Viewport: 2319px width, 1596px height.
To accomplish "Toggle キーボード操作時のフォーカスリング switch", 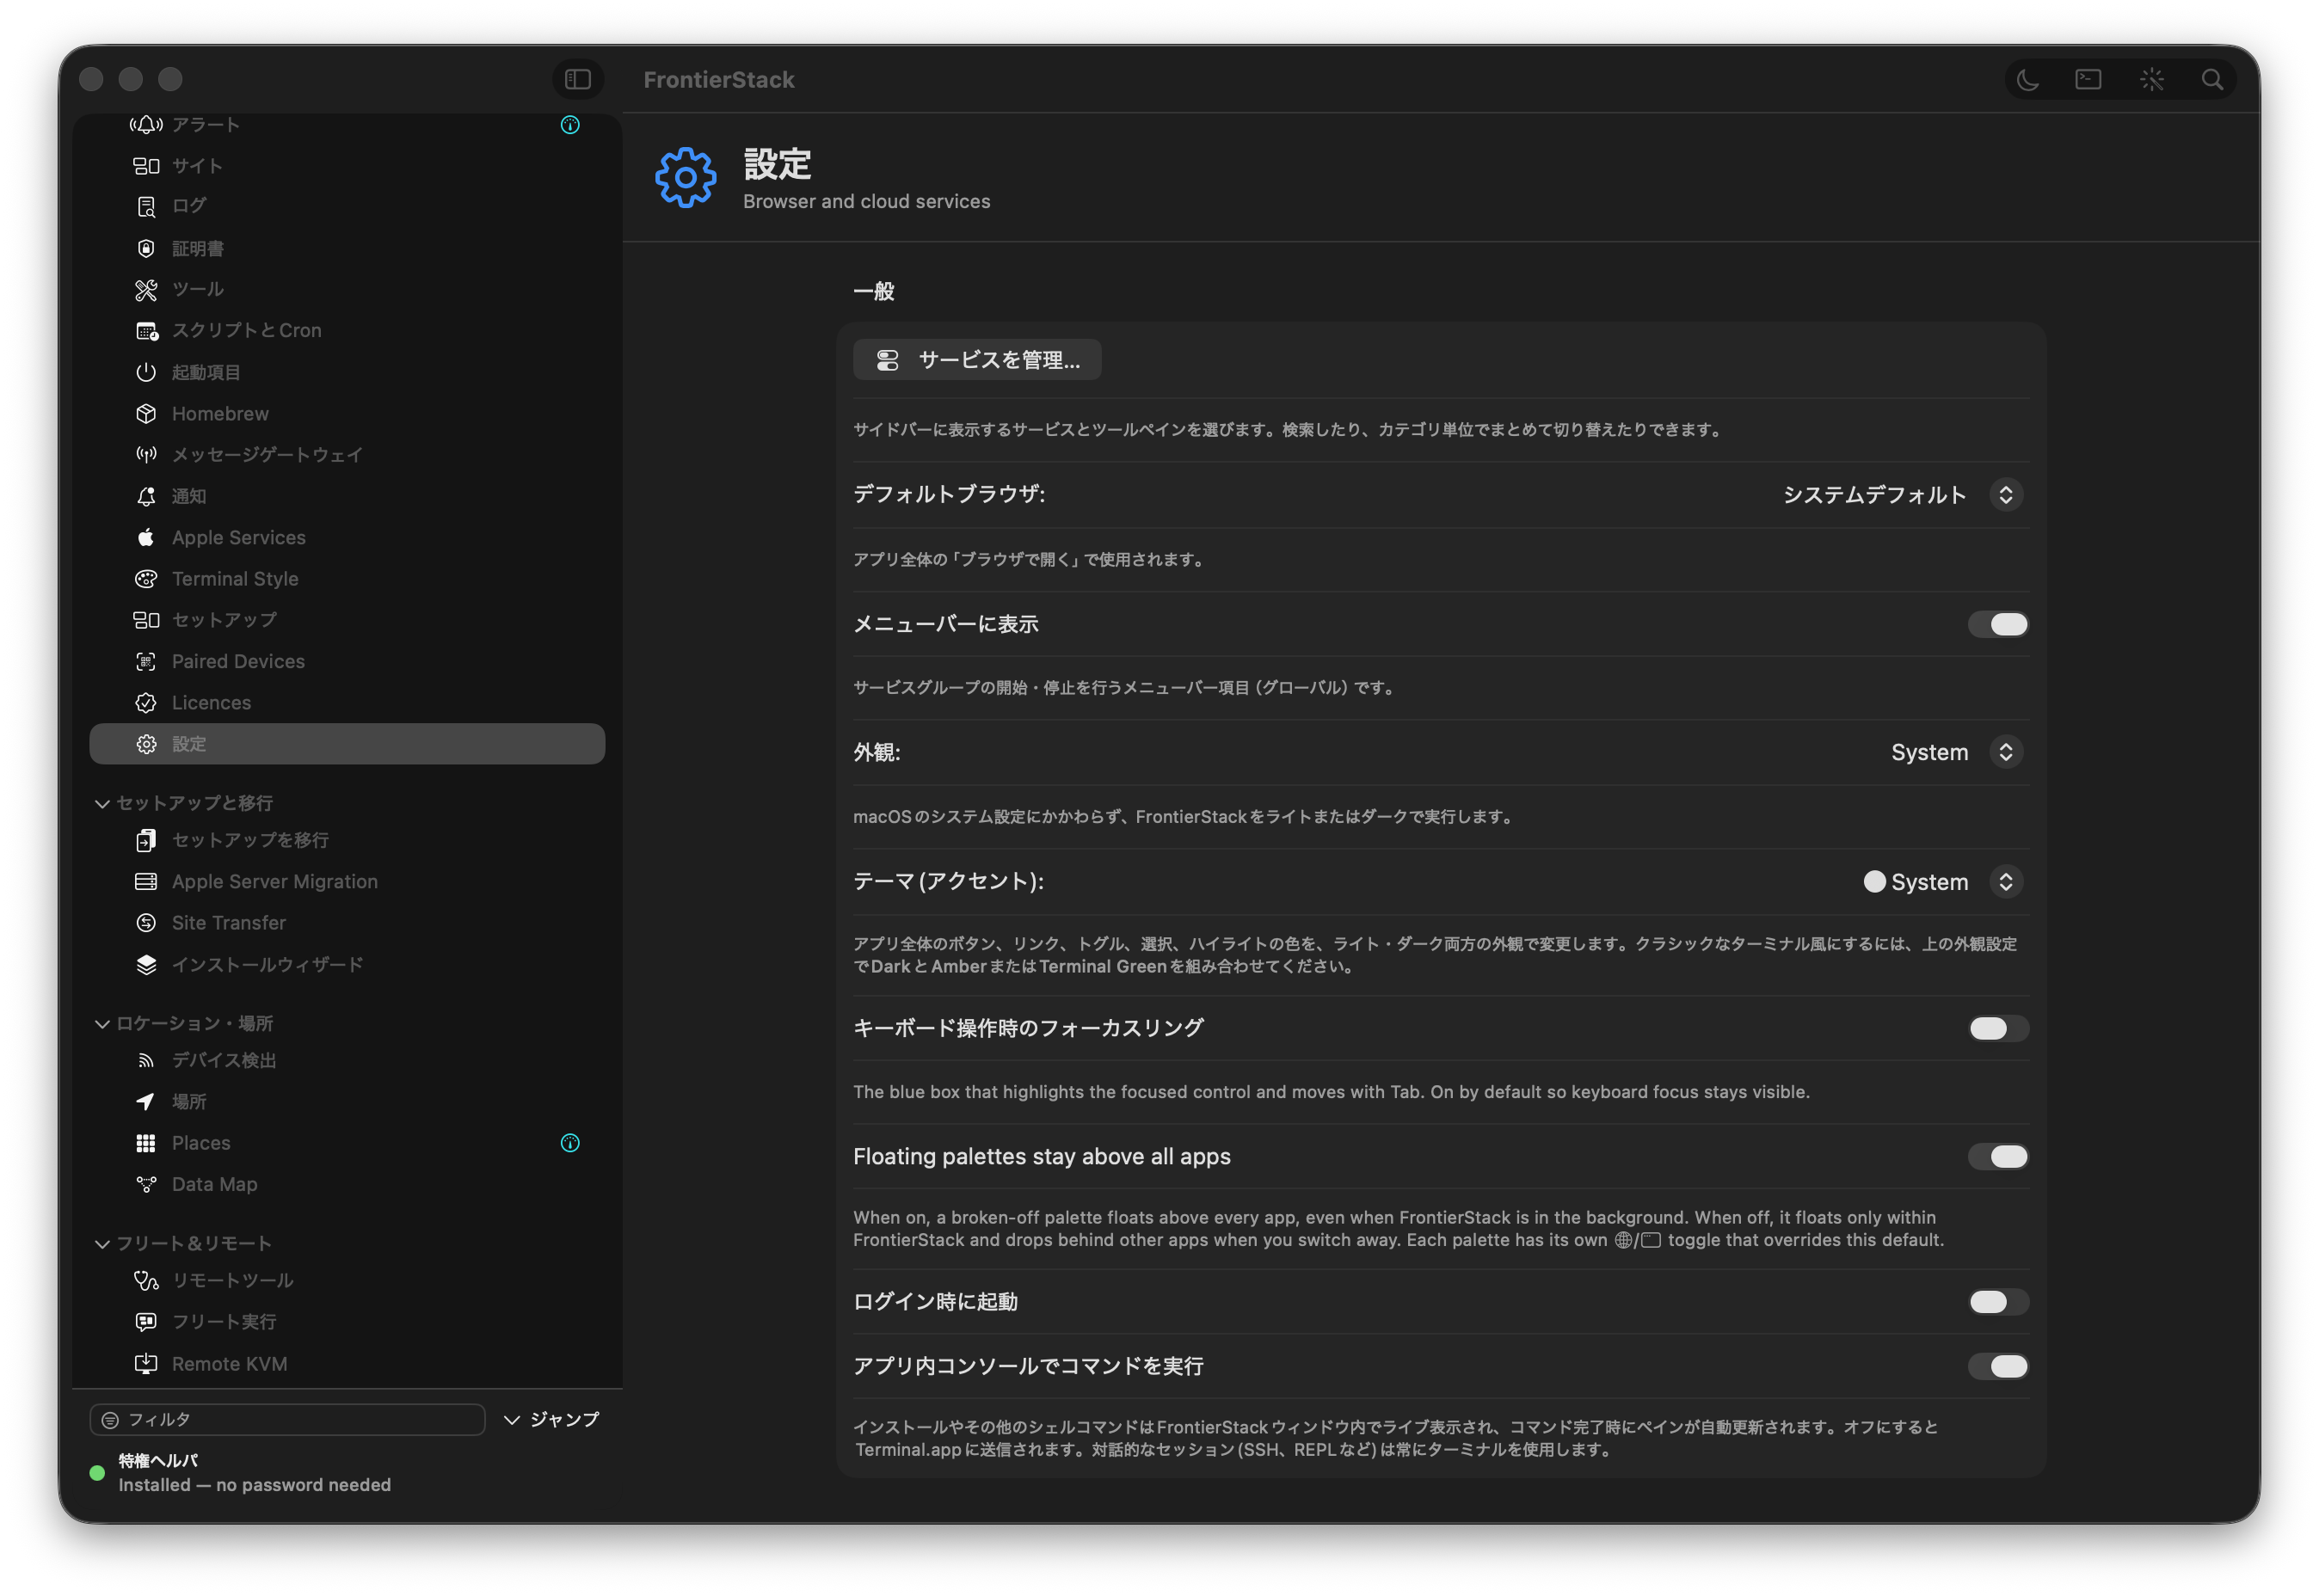I will pos(1998,1029).
